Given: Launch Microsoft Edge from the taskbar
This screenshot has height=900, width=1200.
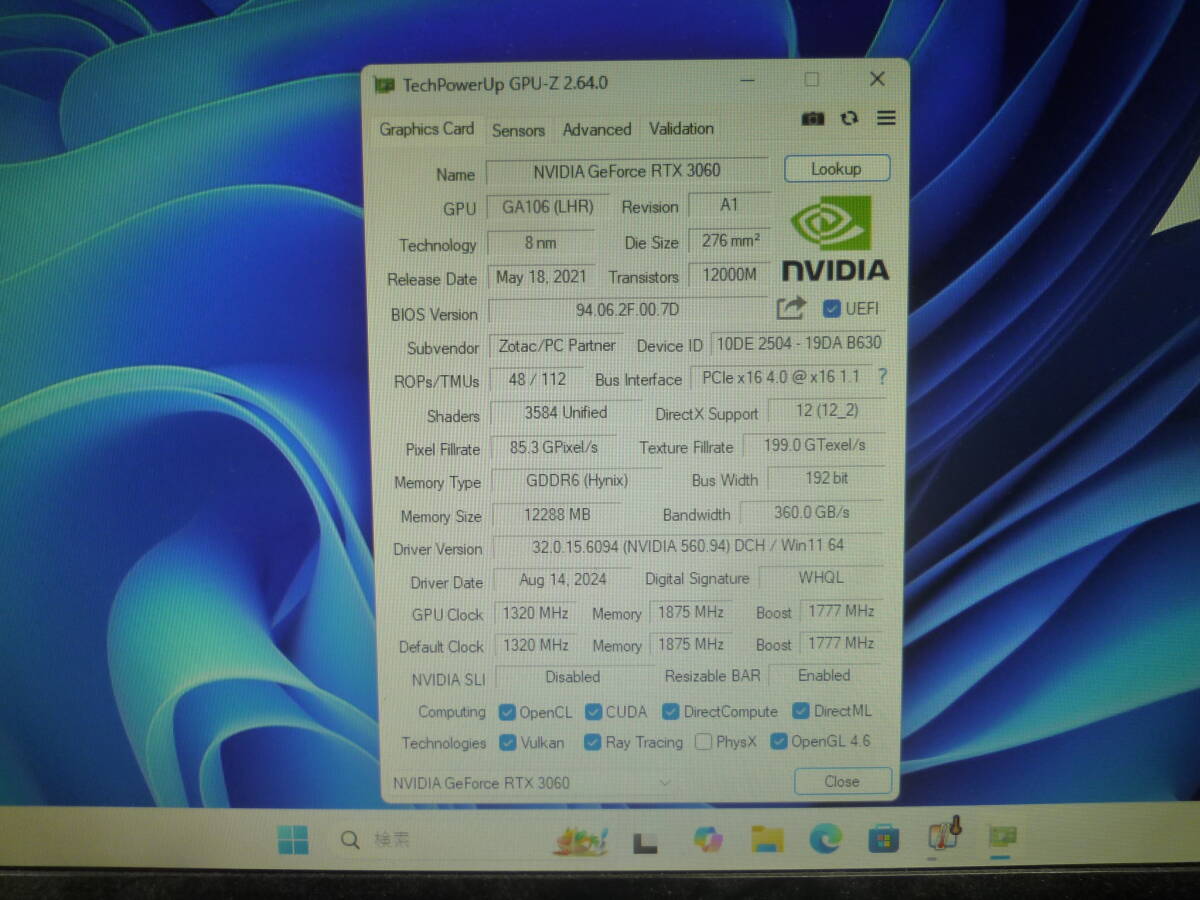Looking at the screenshot, I should 825,838.
